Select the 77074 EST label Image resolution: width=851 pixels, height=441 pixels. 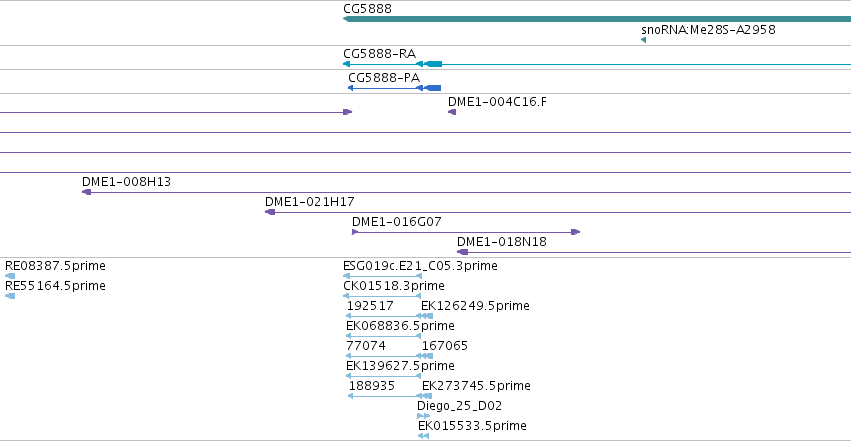[x=366, y=346]
